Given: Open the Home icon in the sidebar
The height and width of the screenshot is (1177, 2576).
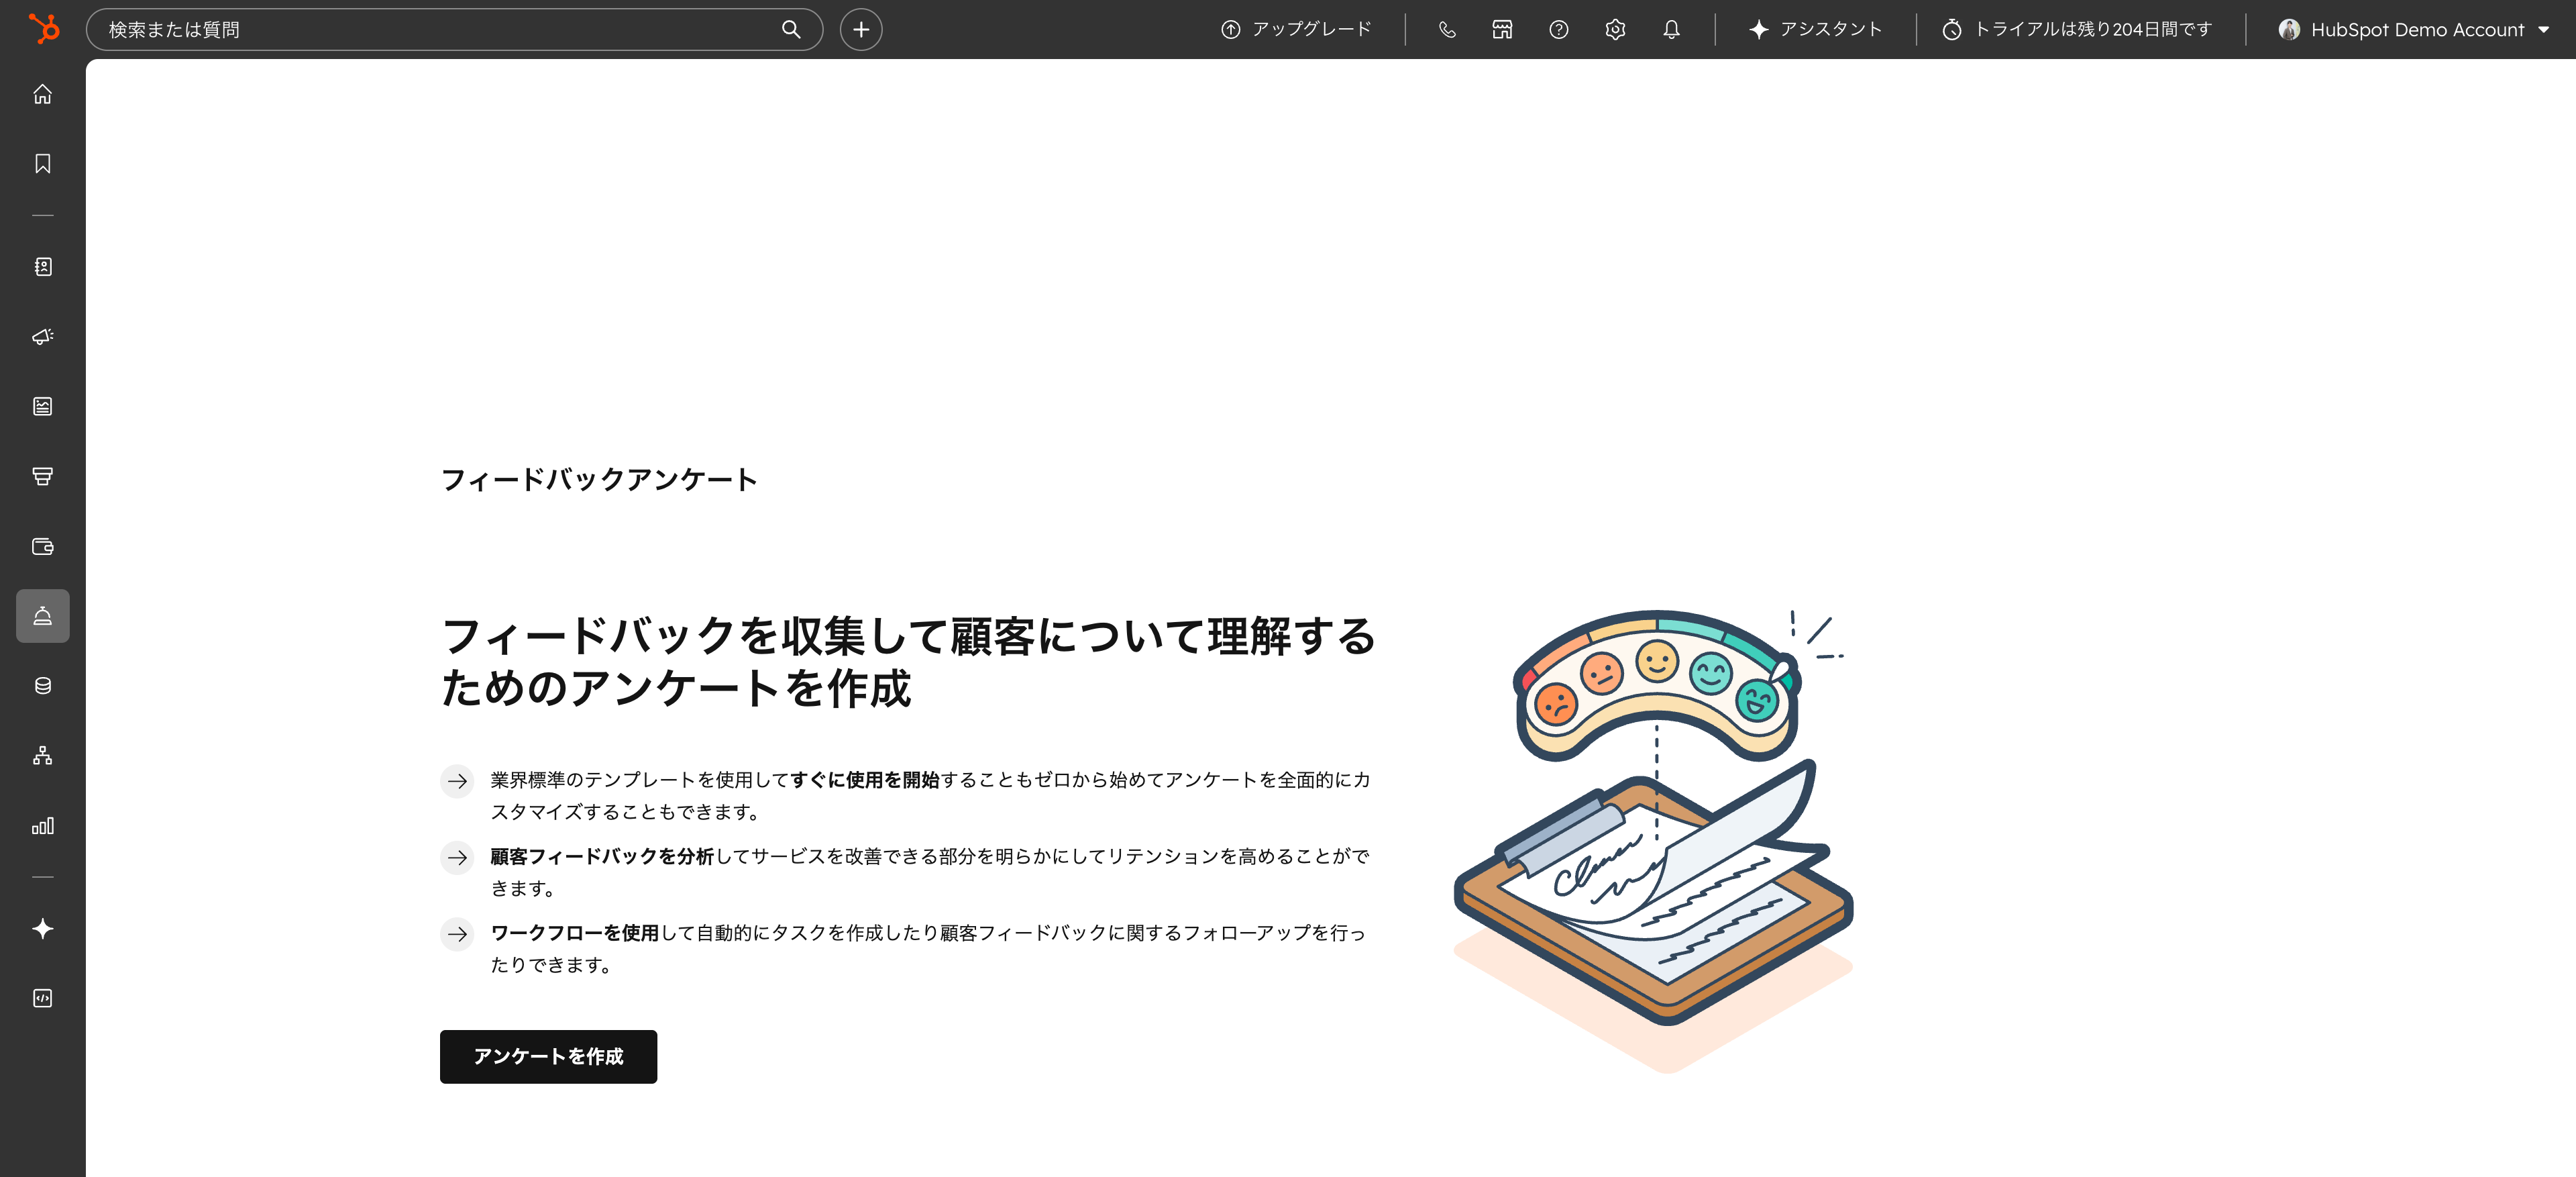Looking at the screenshot, I should click(42, 94).
